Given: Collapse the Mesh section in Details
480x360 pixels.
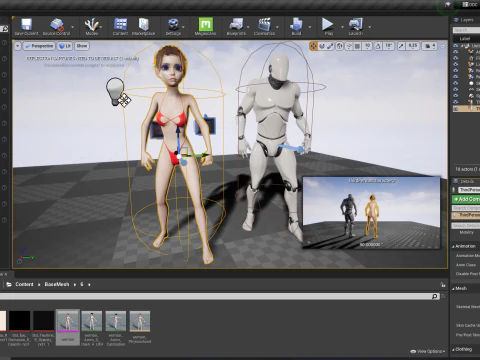Looking at the screenshot, I should [453, 289].
